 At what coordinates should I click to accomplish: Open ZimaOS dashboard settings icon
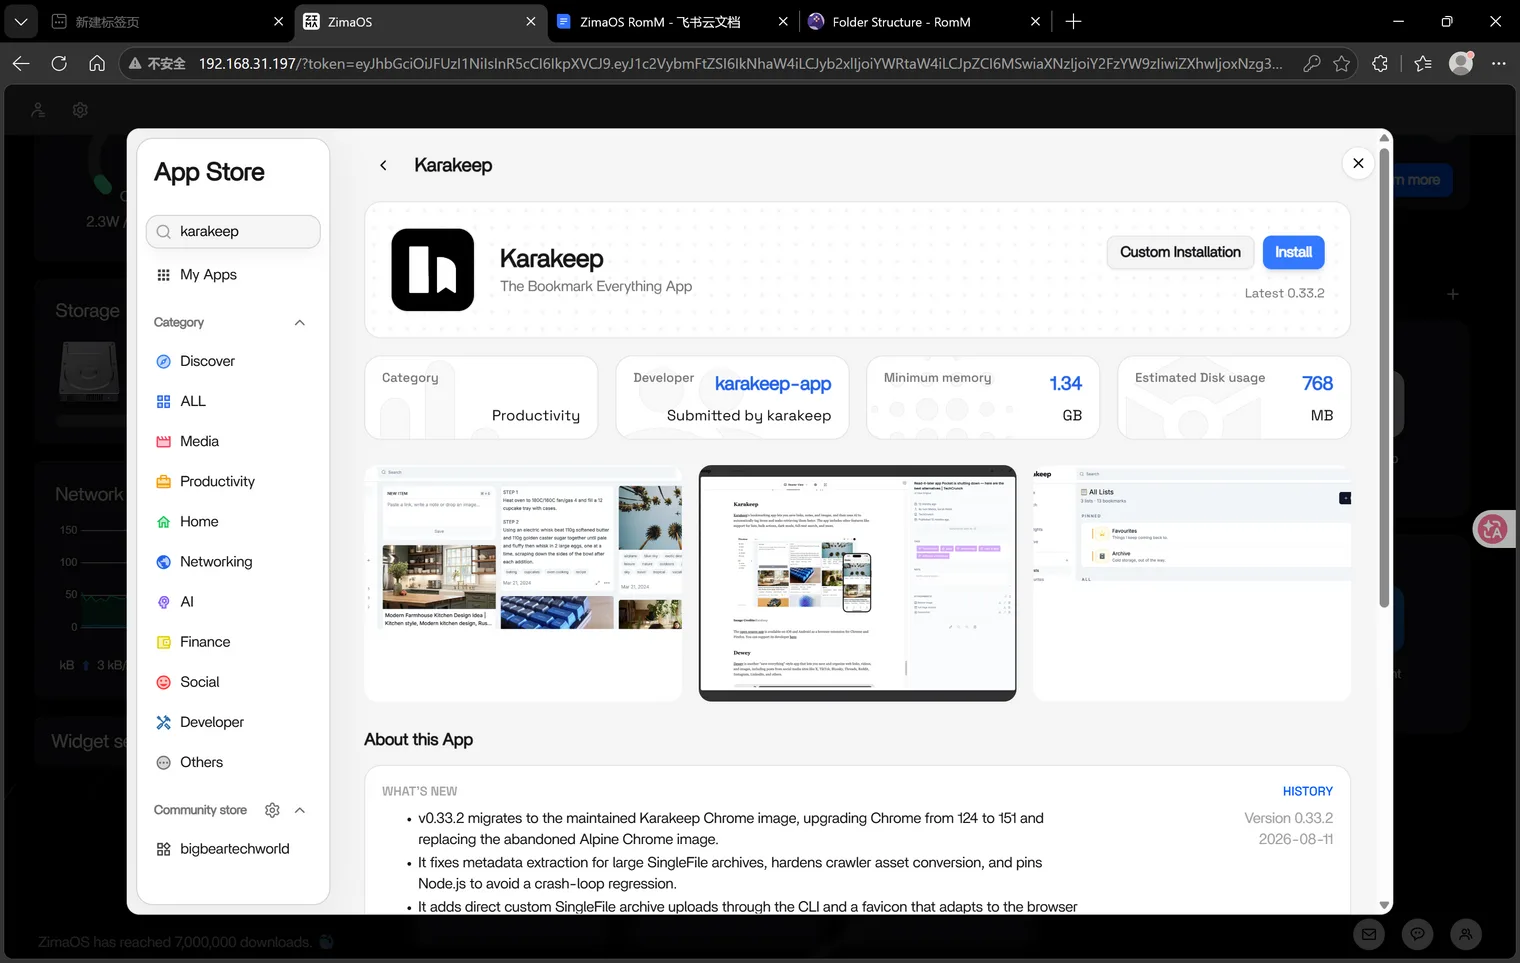pos(80,110)
